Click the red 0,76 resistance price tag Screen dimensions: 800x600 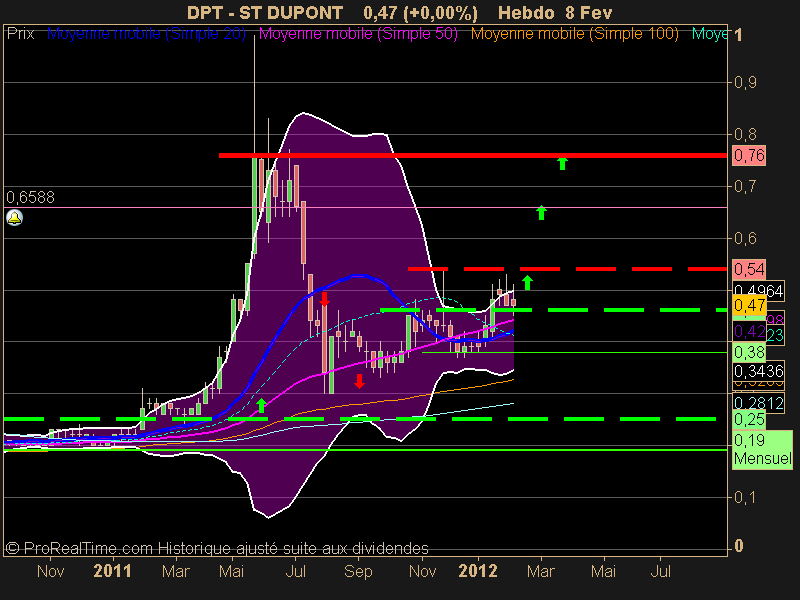click(749, 155)
